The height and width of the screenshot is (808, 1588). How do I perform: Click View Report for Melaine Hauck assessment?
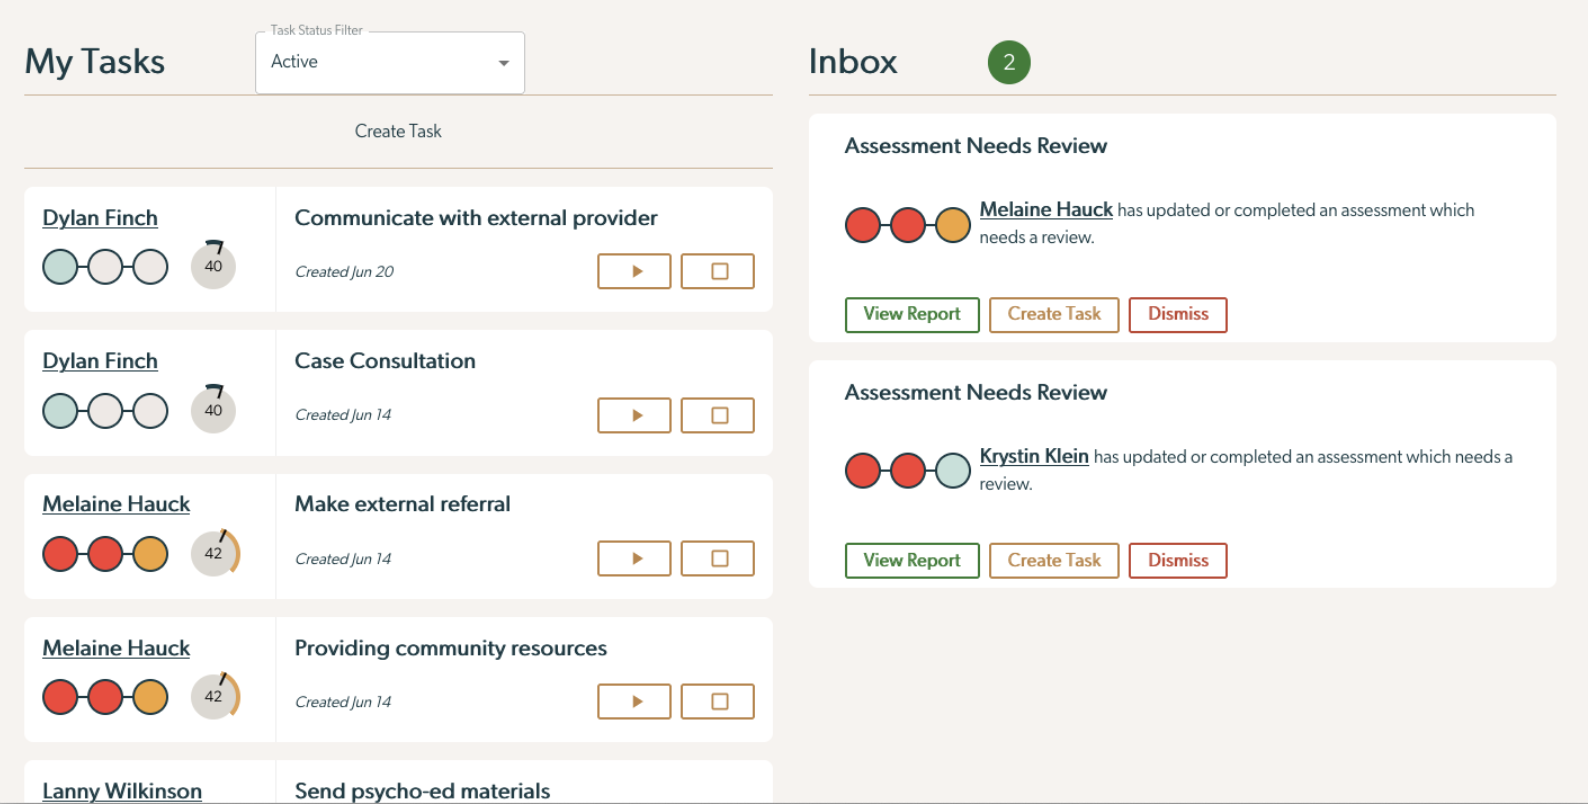pos(912,314)
